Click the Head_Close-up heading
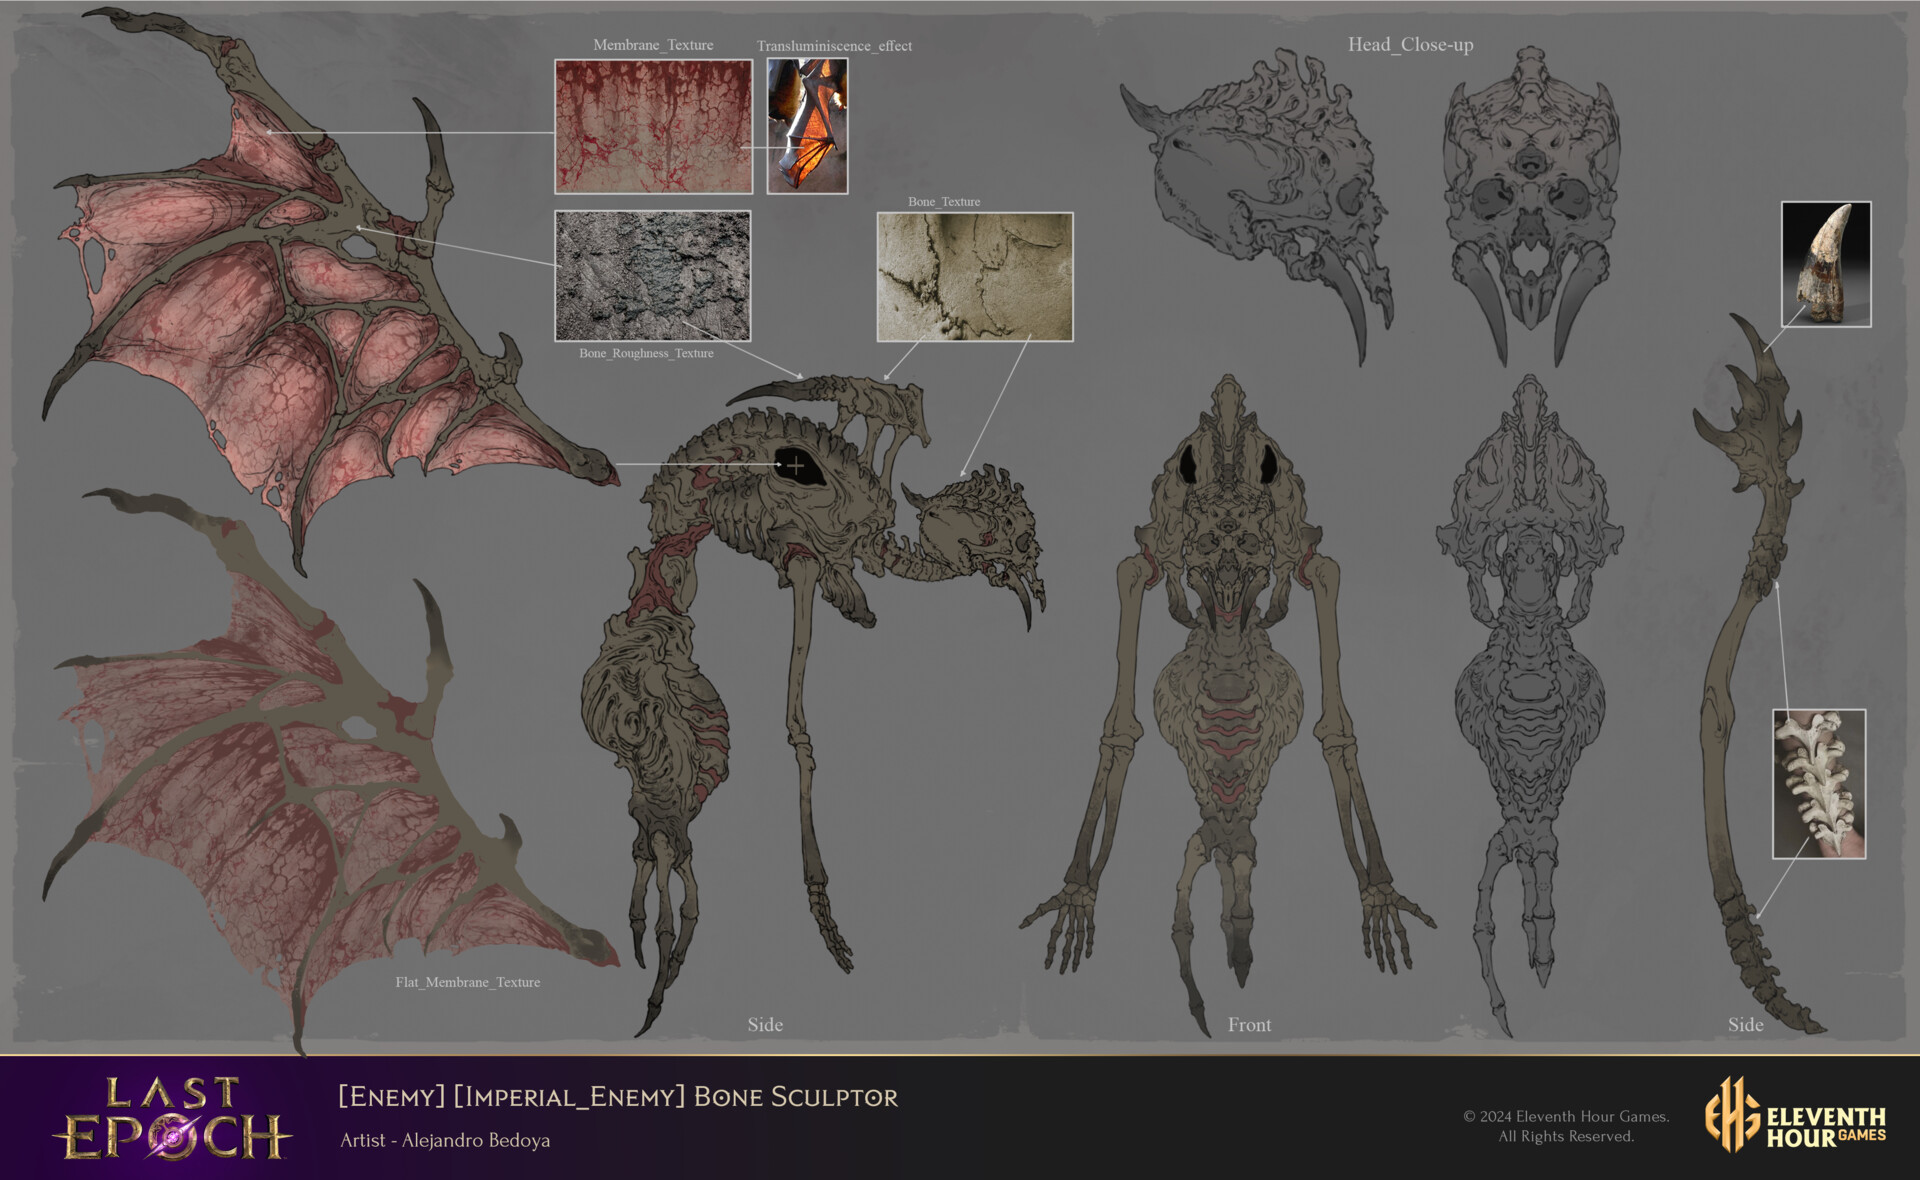Image resolution: width=1920 pixels, height=1180 pixels. (1409, 44)
